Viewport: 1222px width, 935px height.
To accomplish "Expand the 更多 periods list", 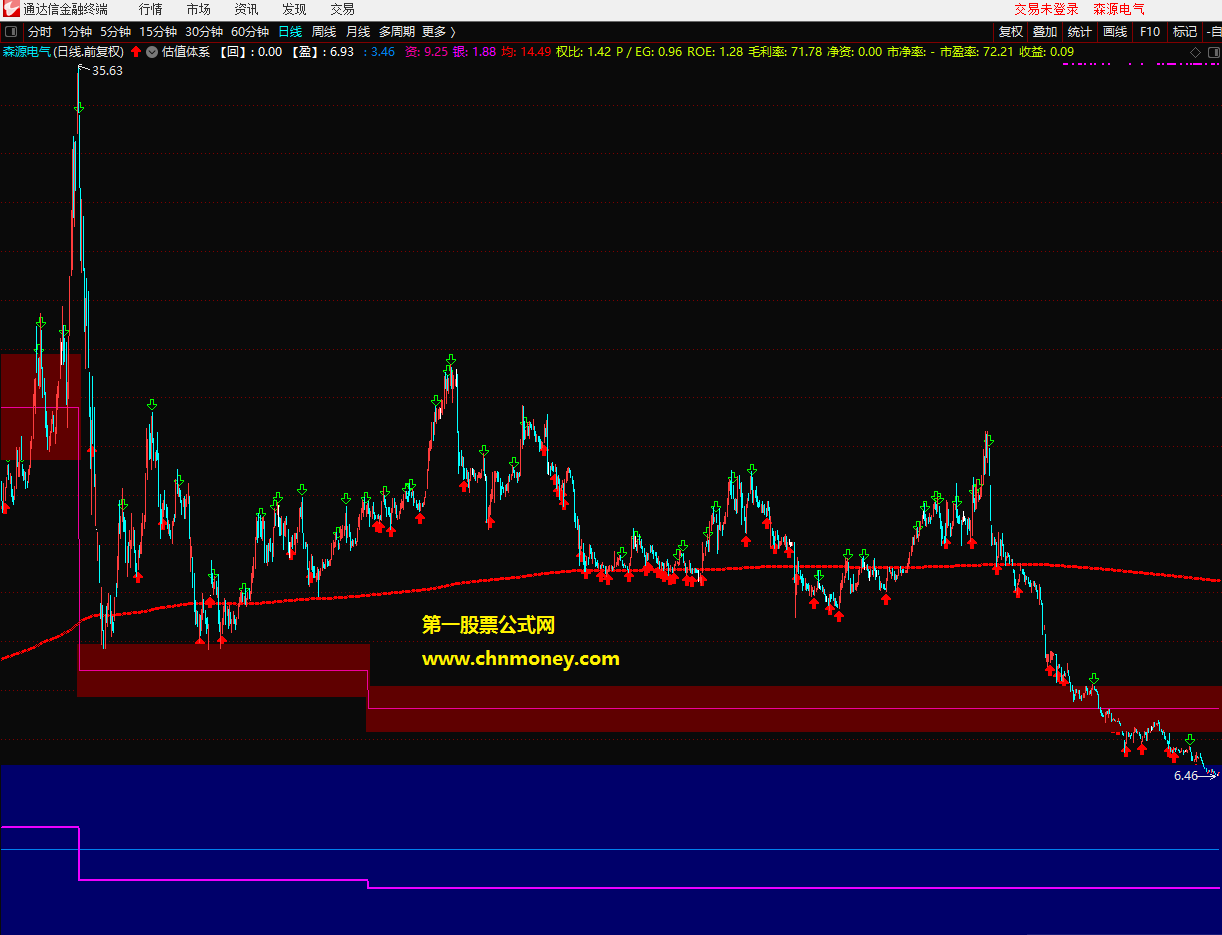I will coord(438,32).
